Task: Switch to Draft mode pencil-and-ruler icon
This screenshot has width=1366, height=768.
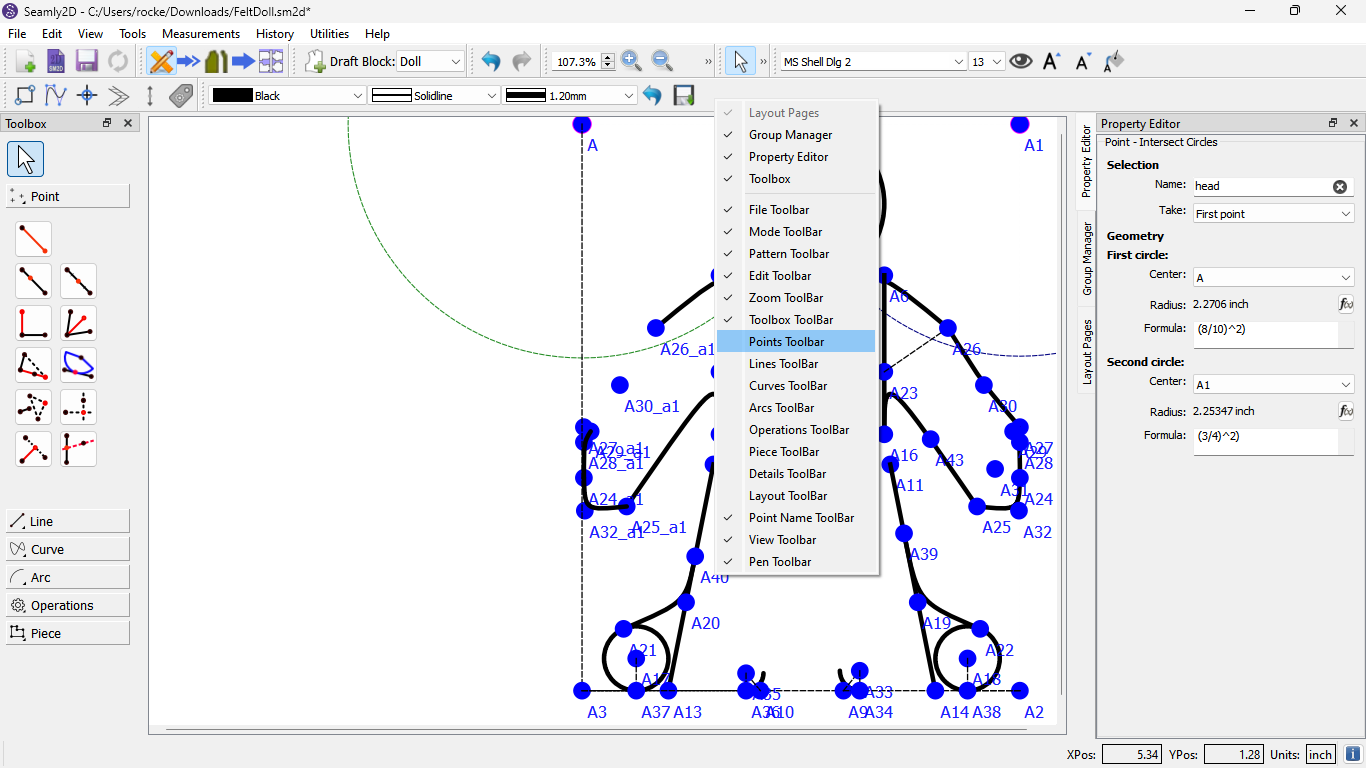Action: tap(161, 61)
